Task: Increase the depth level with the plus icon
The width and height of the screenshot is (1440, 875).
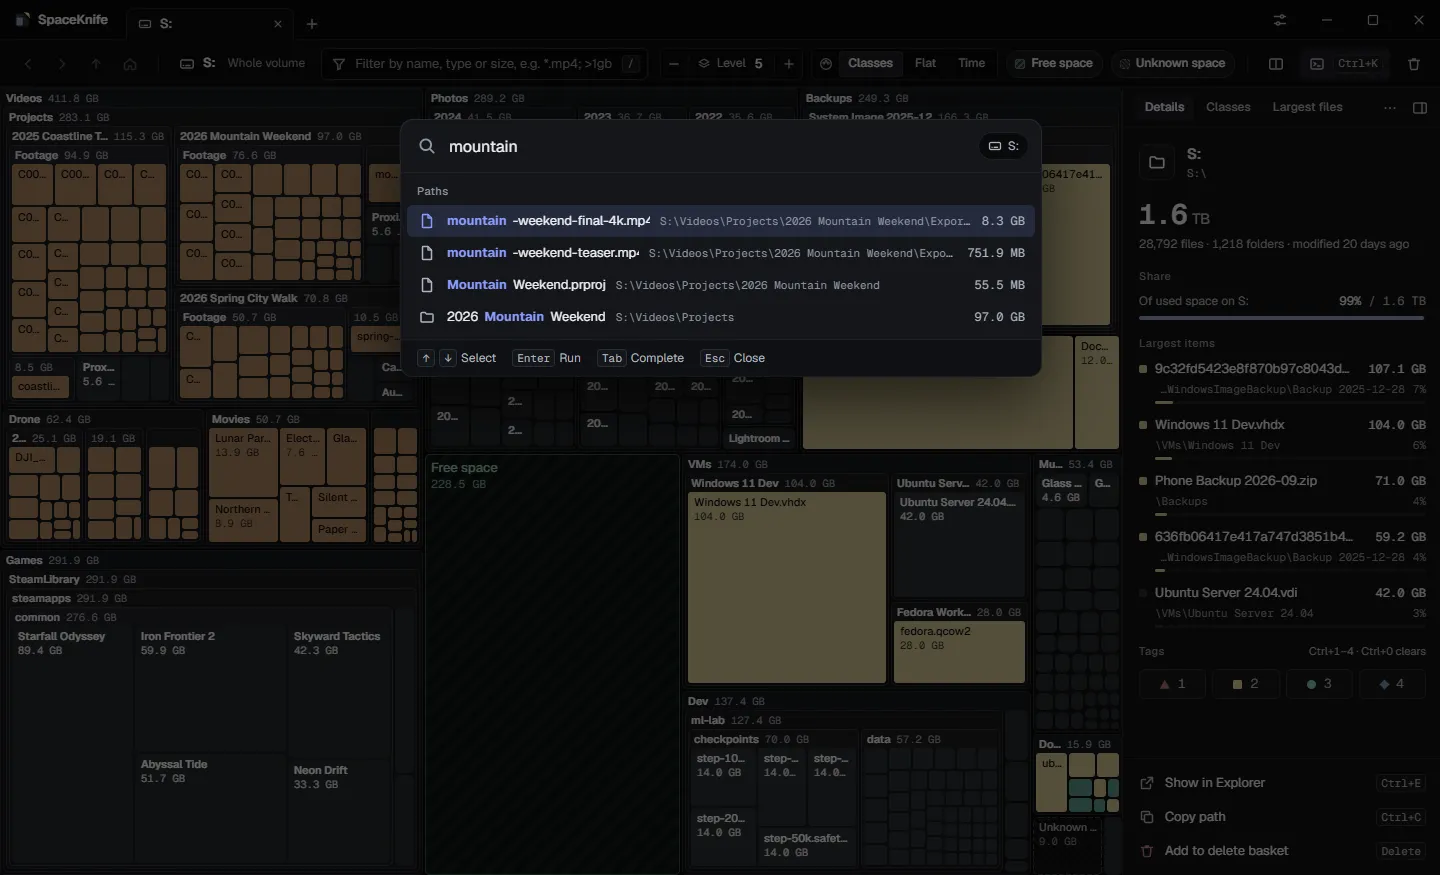Action: click(x=789, y=64)
